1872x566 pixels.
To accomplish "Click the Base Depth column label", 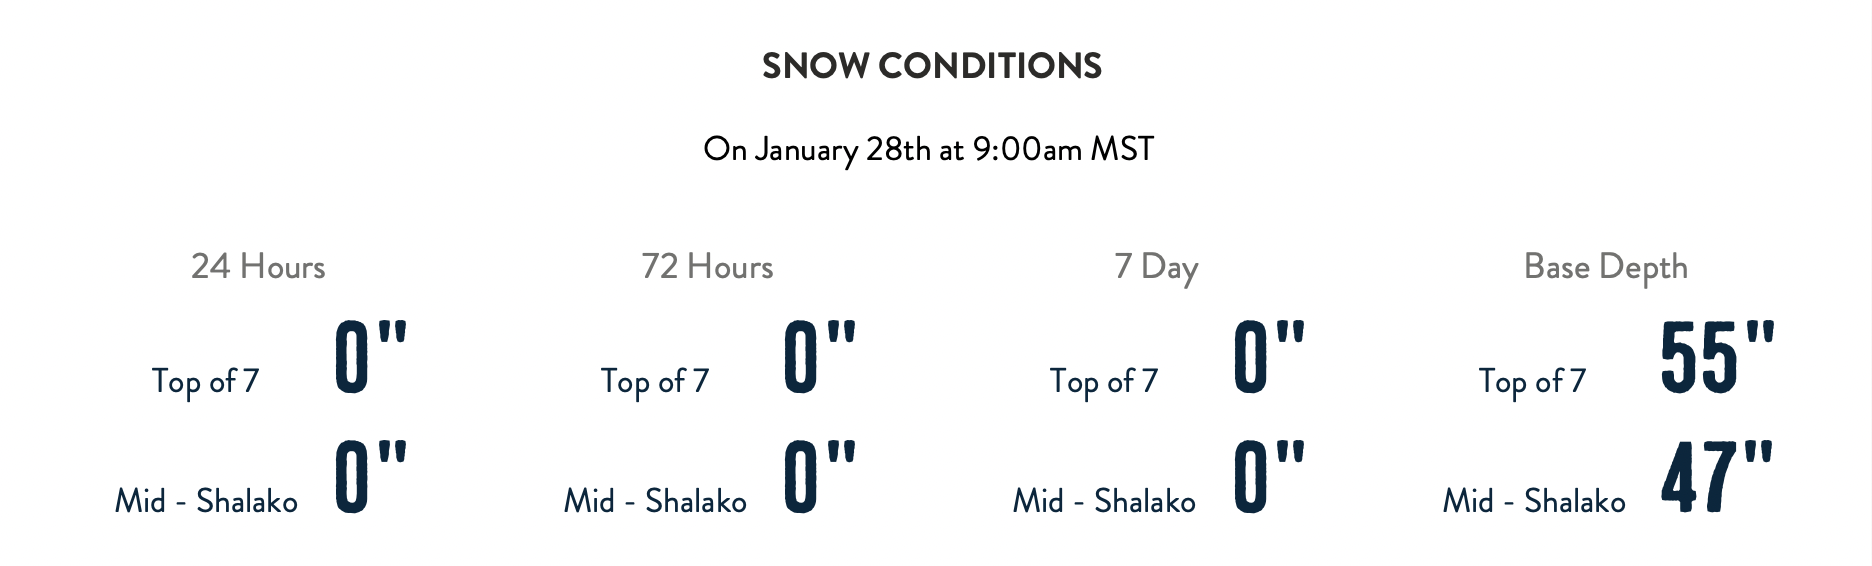I will click(x=1605, y=267).
